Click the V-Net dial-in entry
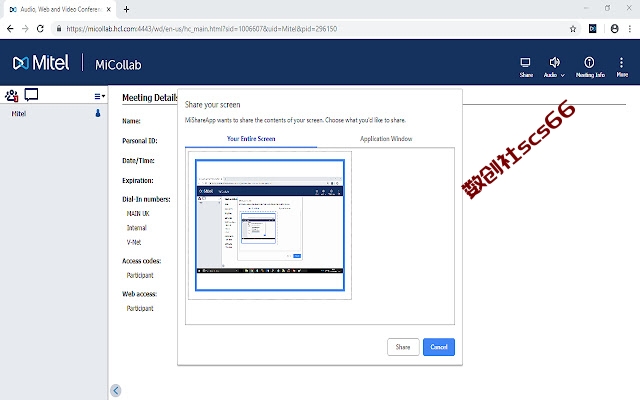 (x=134, y=242)
